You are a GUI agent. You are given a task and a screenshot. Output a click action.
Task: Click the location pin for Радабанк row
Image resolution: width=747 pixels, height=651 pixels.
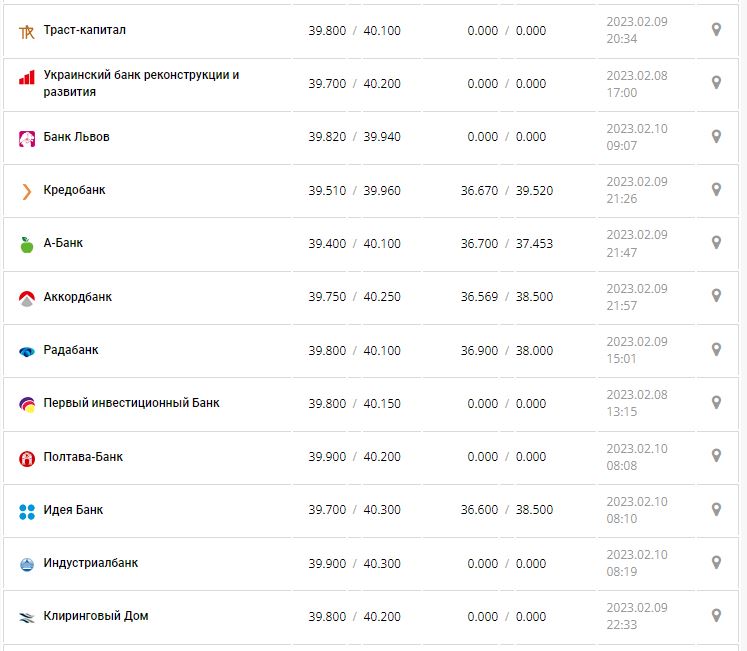716,350
